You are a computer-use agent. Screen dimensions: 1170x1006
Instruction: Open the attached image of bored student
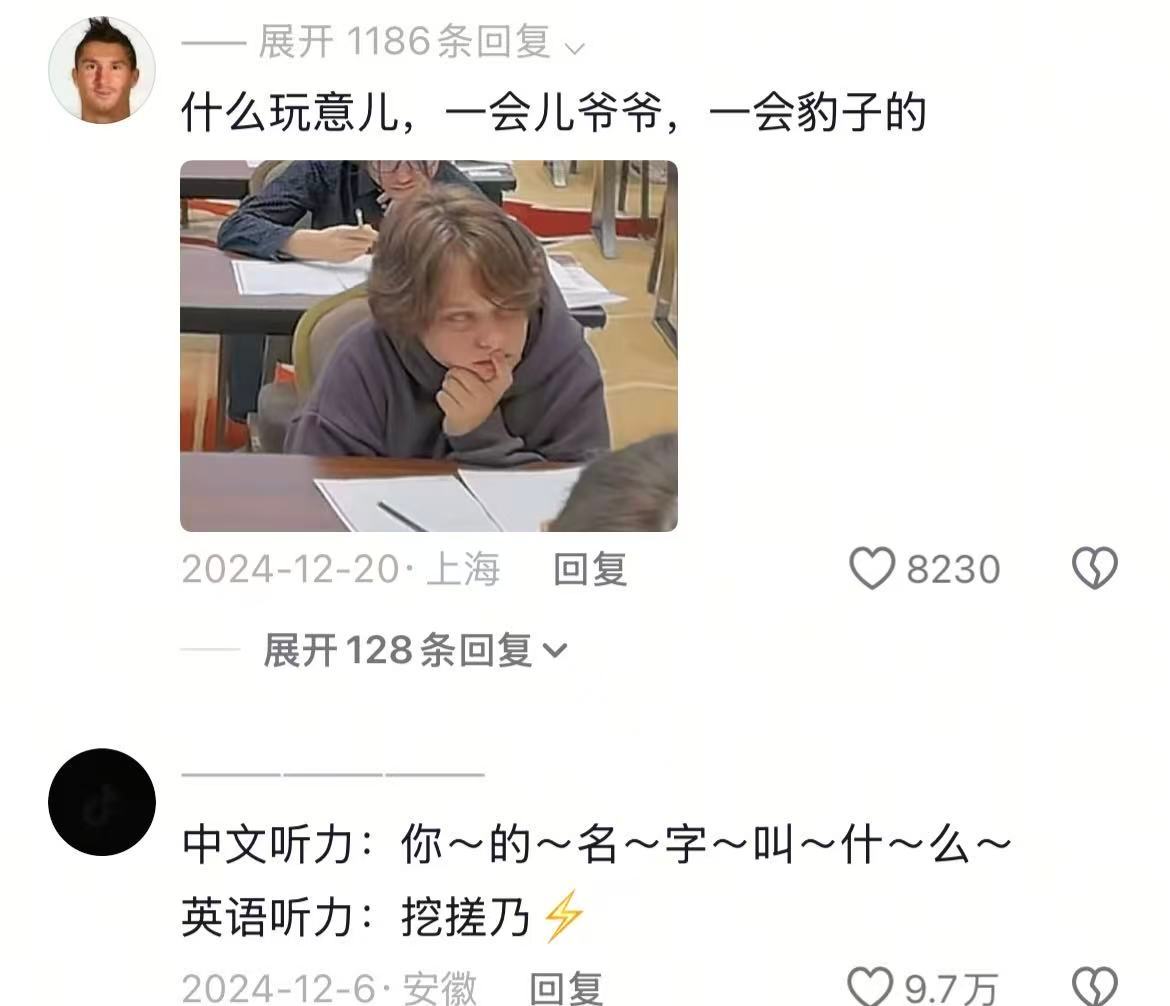[429, 346]
